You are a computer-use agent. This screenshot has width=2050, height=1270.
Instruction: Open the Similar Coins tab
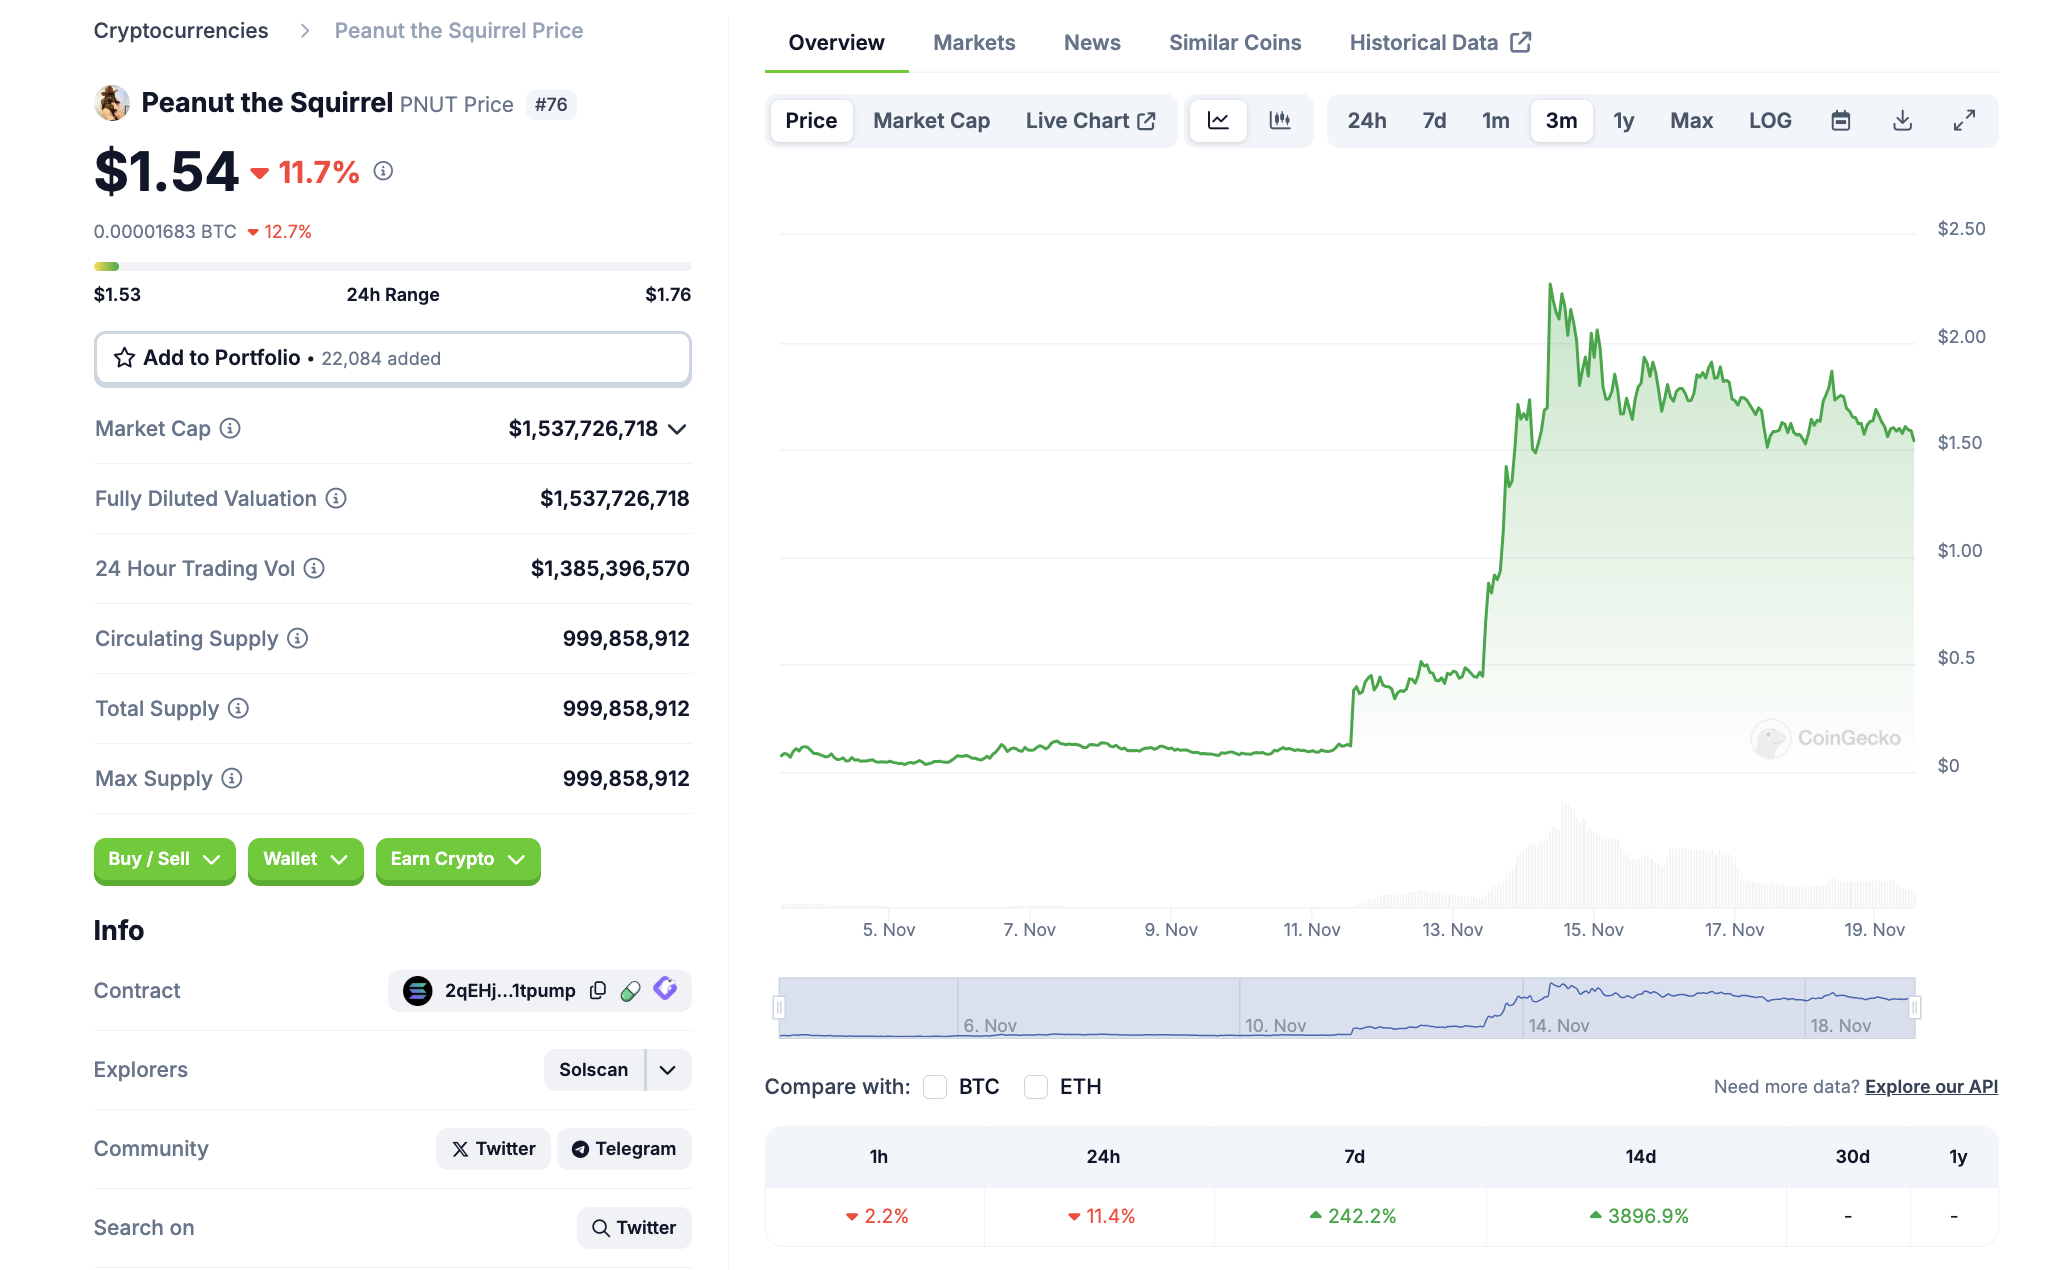click(x=1234, y=43)
